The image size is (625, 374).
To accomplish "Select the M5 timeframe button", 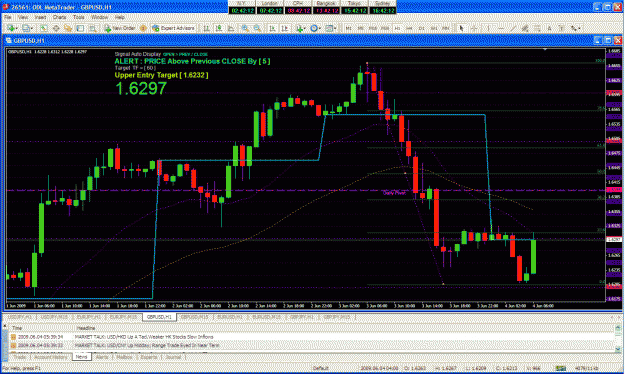I will 361,28.
